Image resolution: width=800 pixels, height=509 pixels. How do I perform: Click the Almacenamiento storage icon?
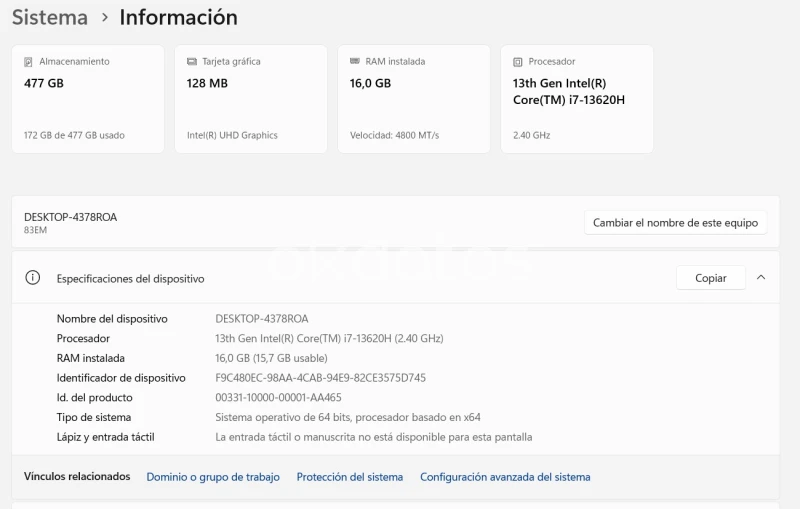click(28, 62)
